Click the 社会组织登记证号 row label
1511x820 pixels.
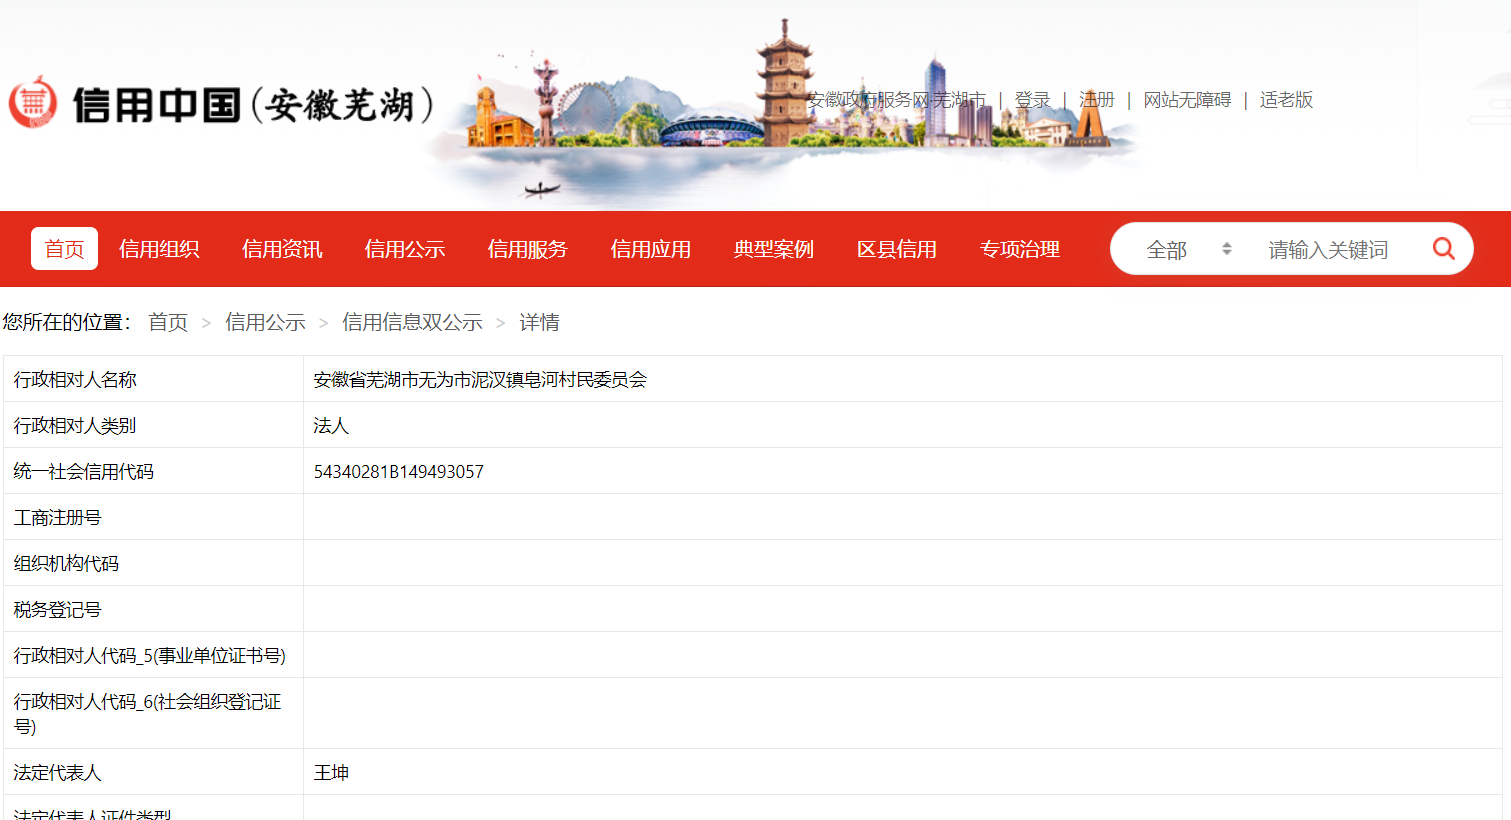147,714
